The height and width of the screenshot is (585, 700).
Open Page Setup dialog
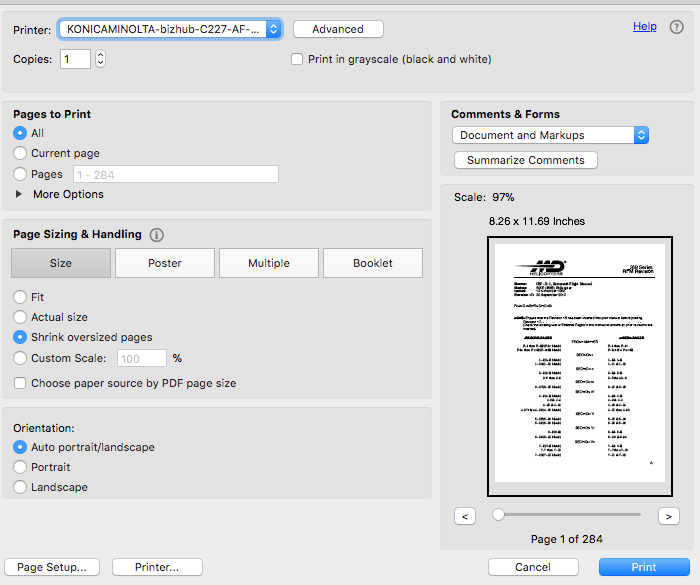52,567
